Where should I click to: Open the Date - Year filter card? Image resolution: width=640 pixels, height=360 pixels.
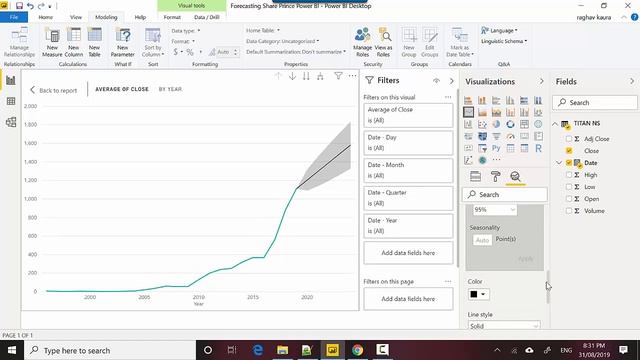(408, 226)
